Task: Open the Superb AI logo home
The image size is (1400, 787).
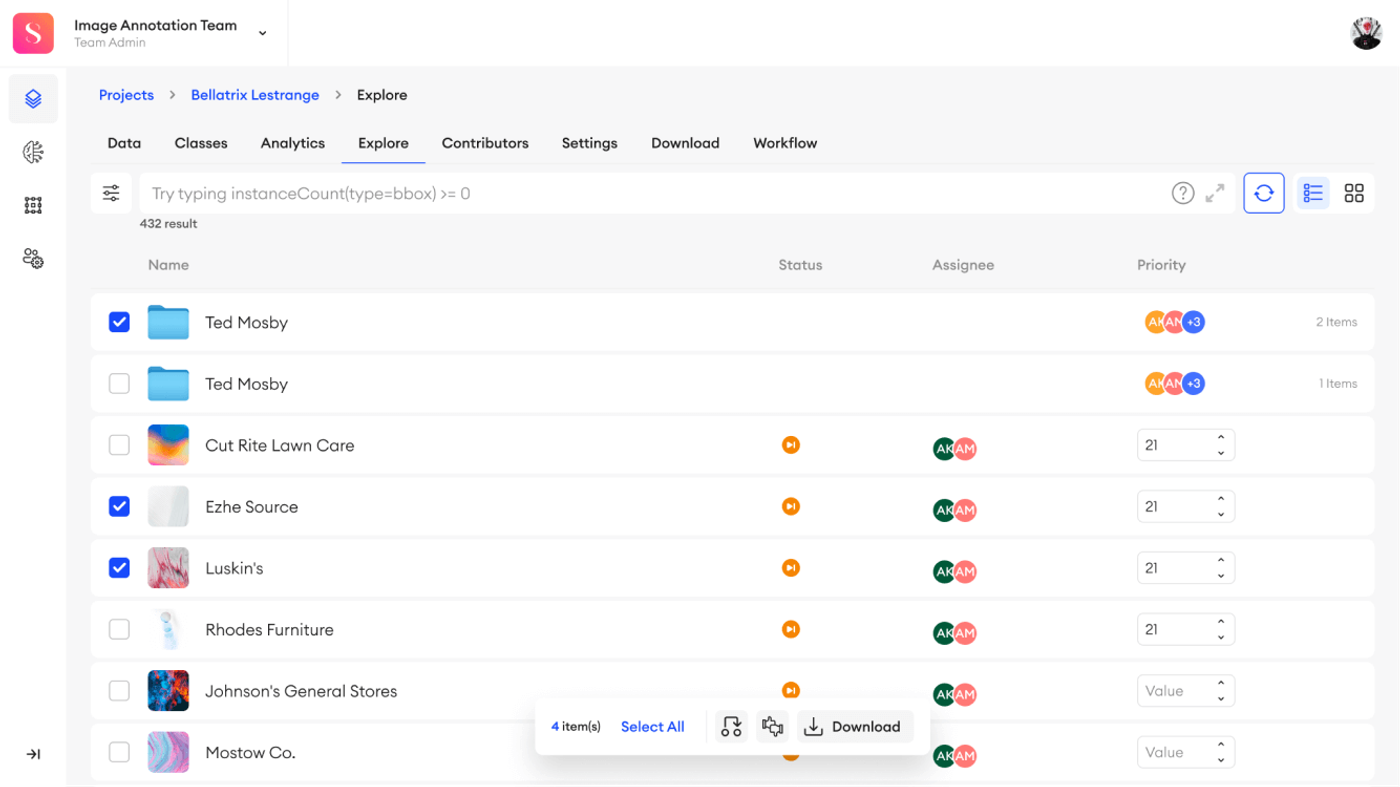Action: [x=33, y=33]
